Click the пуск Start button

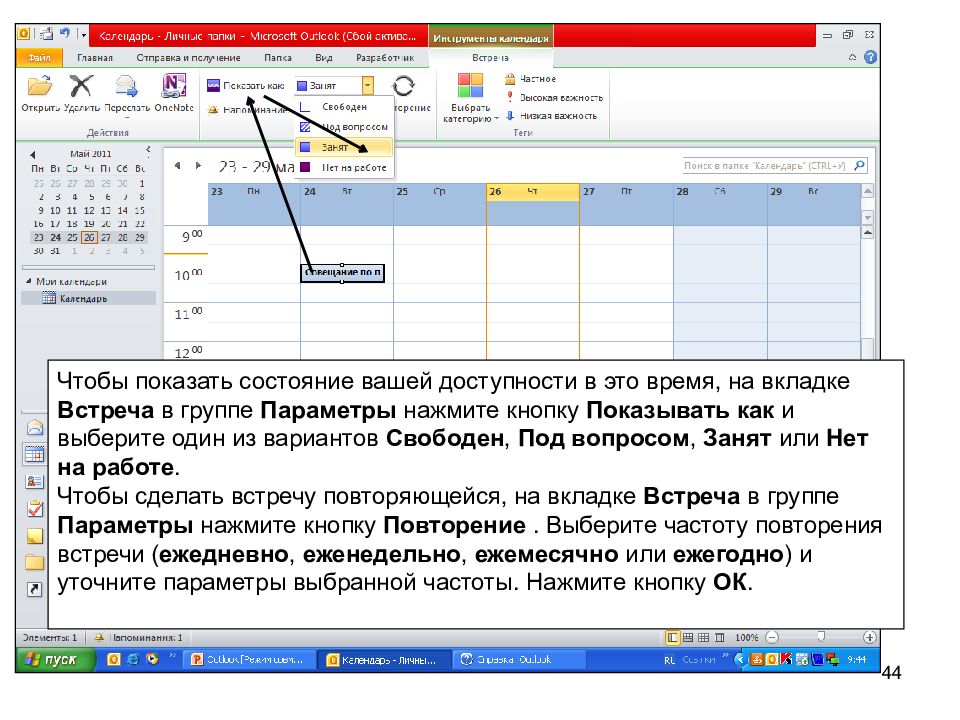coord(56,659)
